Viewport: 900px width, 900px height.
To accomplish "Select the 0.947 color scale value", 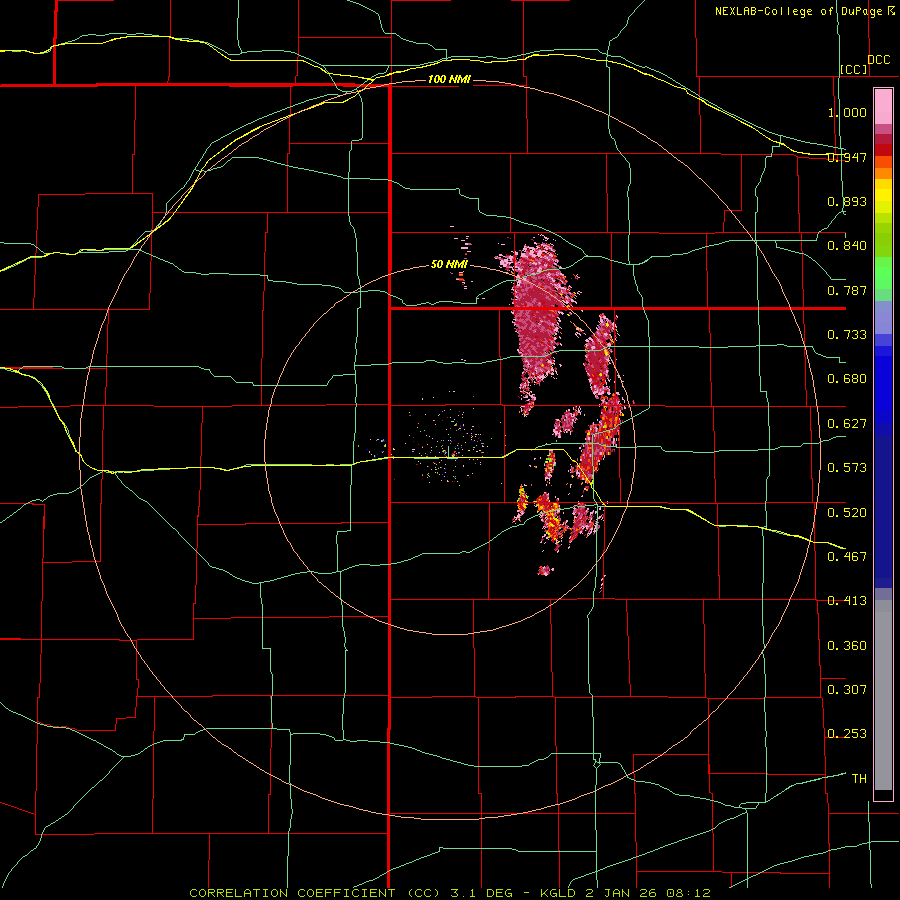I will click(847, 157).
